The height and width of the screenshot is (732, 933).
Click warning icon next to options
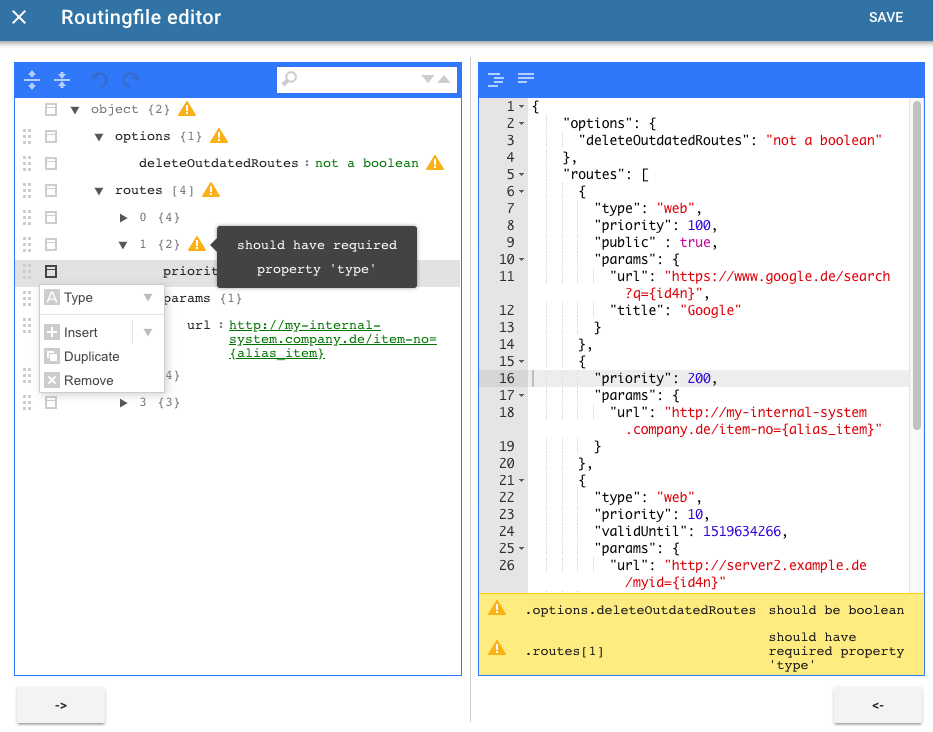click(219, 136)
